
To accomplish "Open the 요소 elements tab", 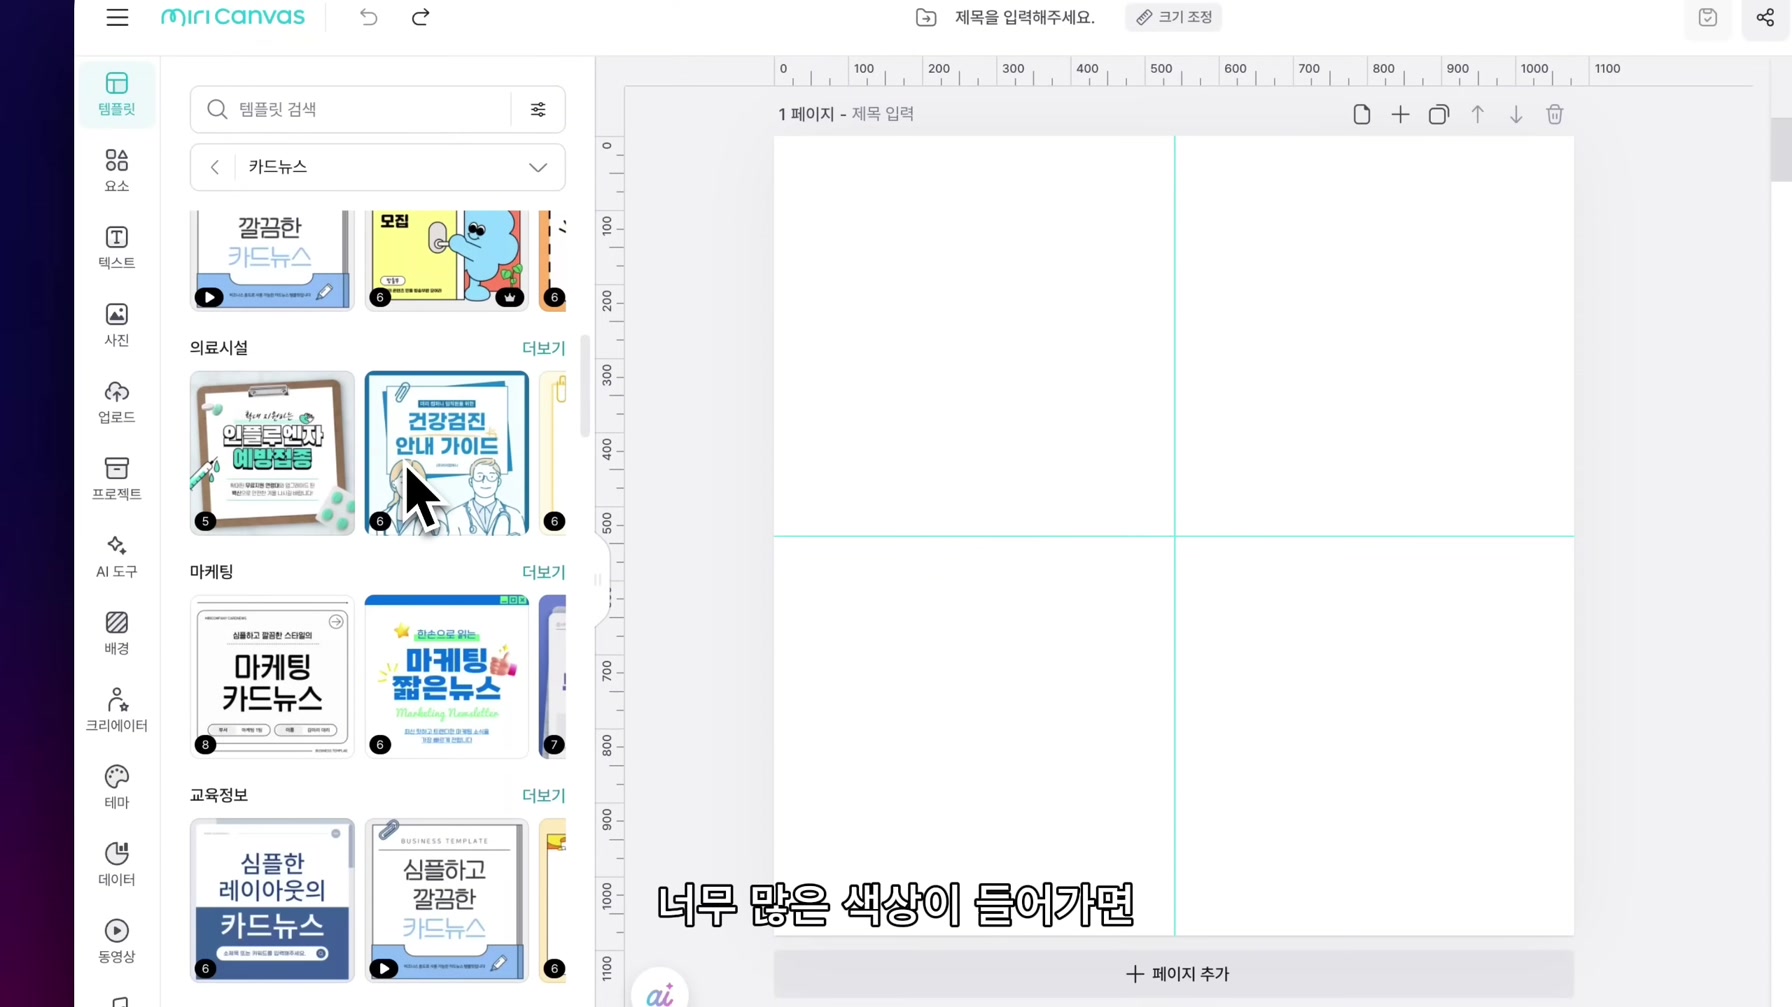I will pos(117,171).
